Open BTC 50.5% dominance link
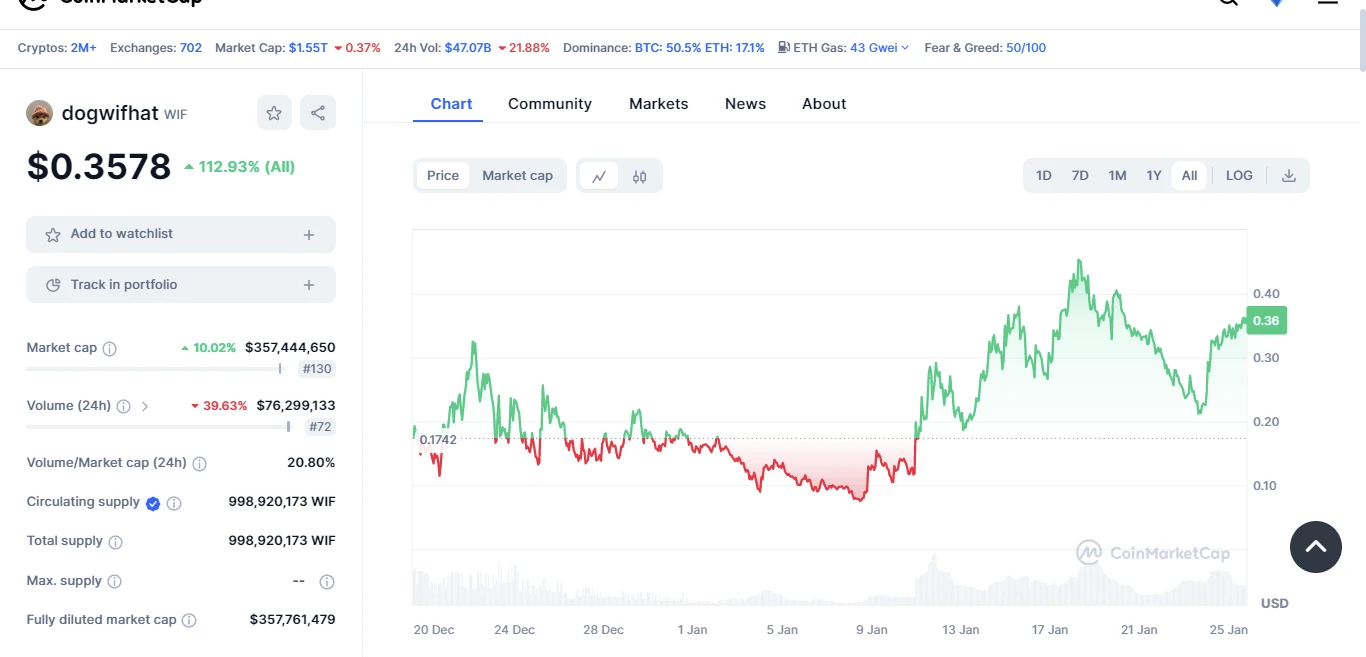 [x=668, y=48]
